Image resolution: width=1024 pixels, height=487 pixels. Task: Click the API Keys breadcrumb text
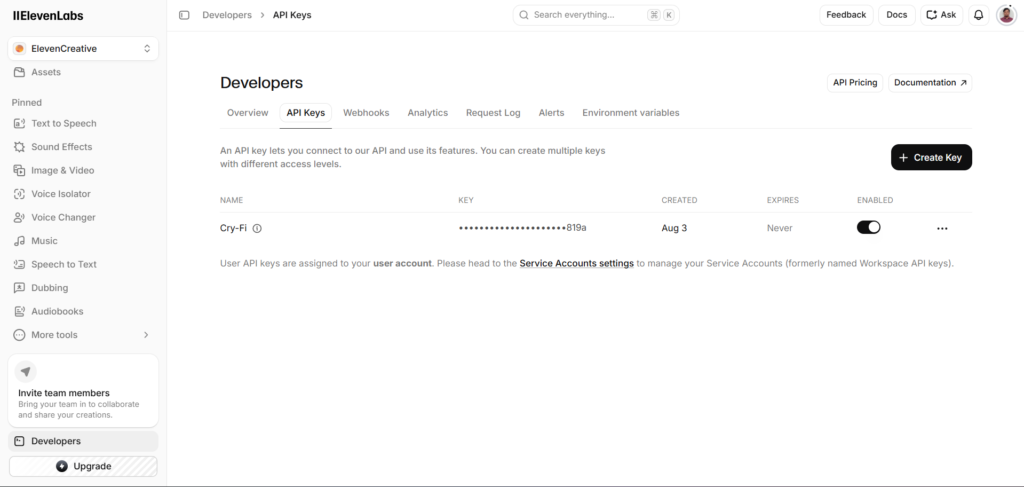click(x=292, y=15)
